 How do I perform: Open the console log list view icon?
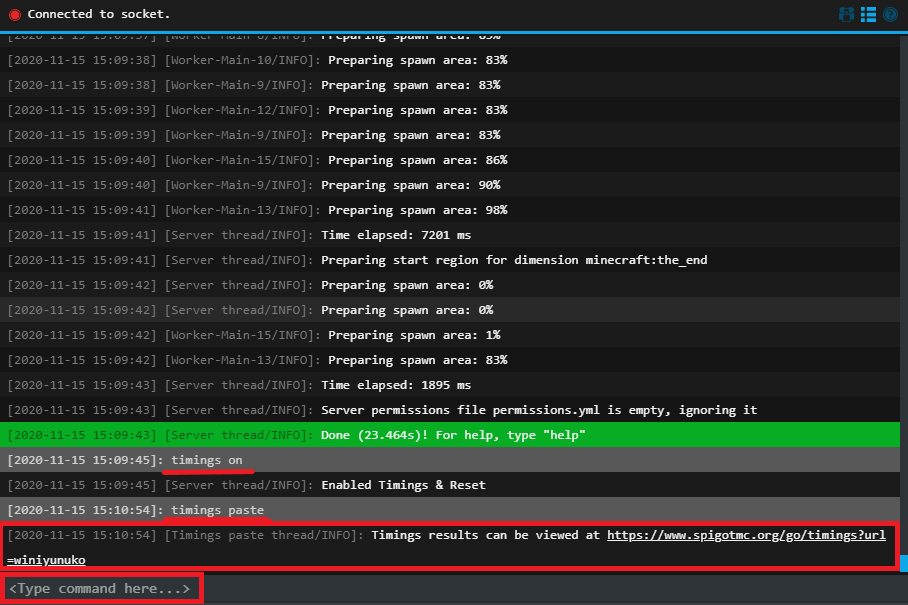point(868,14)
